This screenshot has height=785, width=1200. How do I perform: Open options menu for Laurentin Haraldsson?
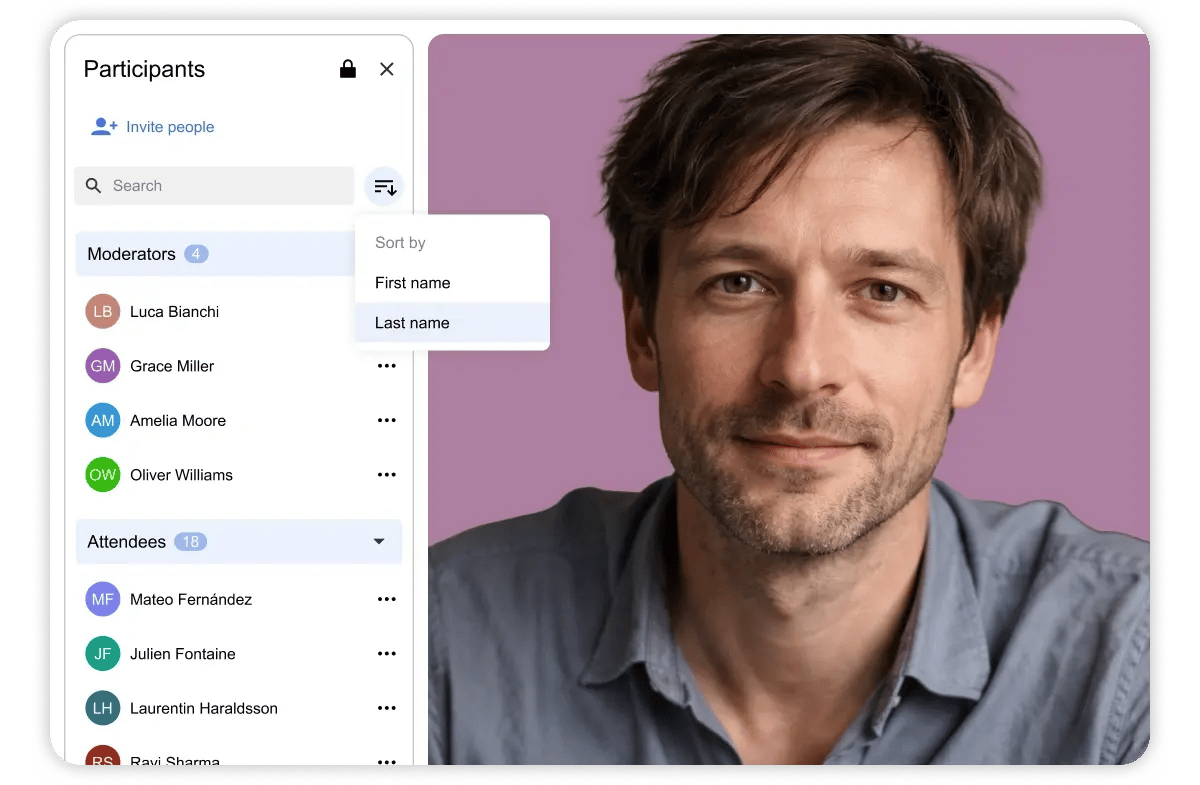pyautogui.click(x=387, y=708)
